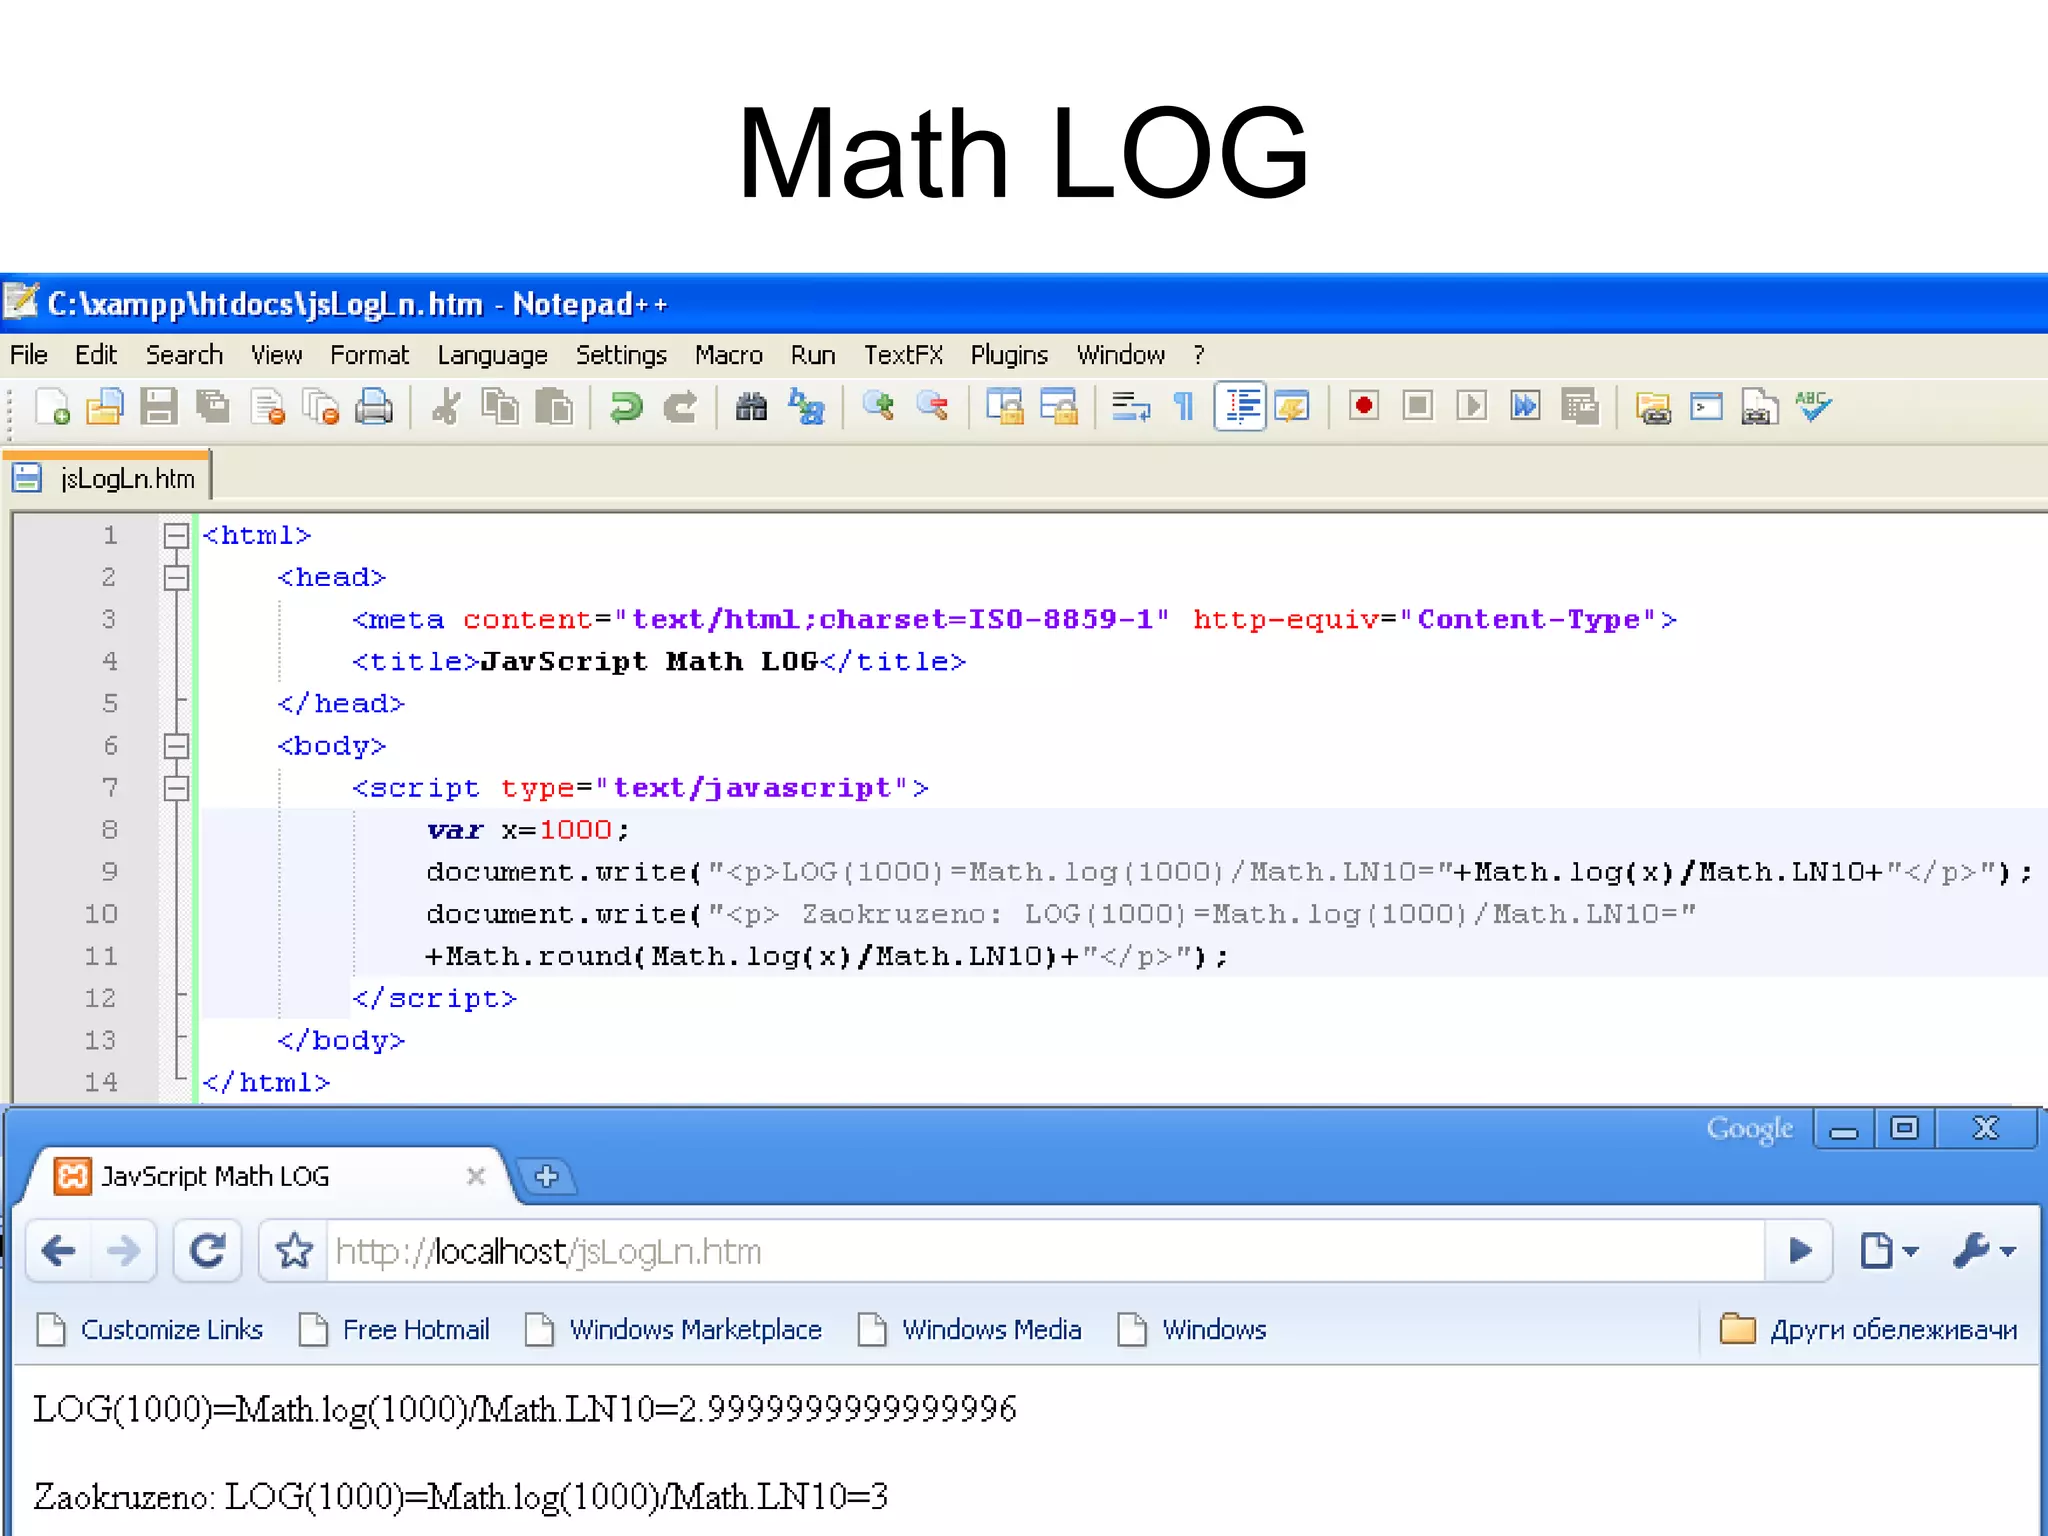Click the green Undo arrow icon
Image resolution: width=2048 pixels, height=1536 pixels.
click(626, 407)
